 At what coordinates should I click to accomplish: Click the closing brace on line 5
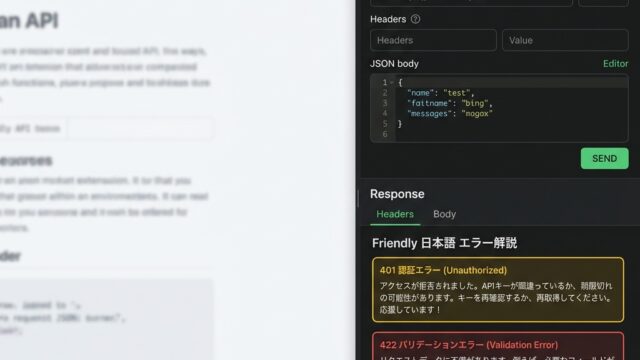[400, 124]
